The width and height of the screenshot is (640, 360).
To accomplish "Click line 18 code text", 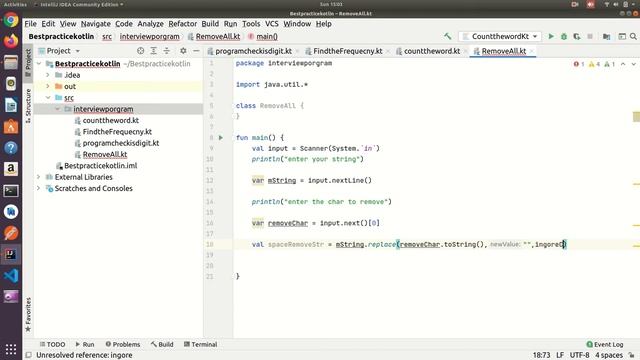I will click(409, 244).
